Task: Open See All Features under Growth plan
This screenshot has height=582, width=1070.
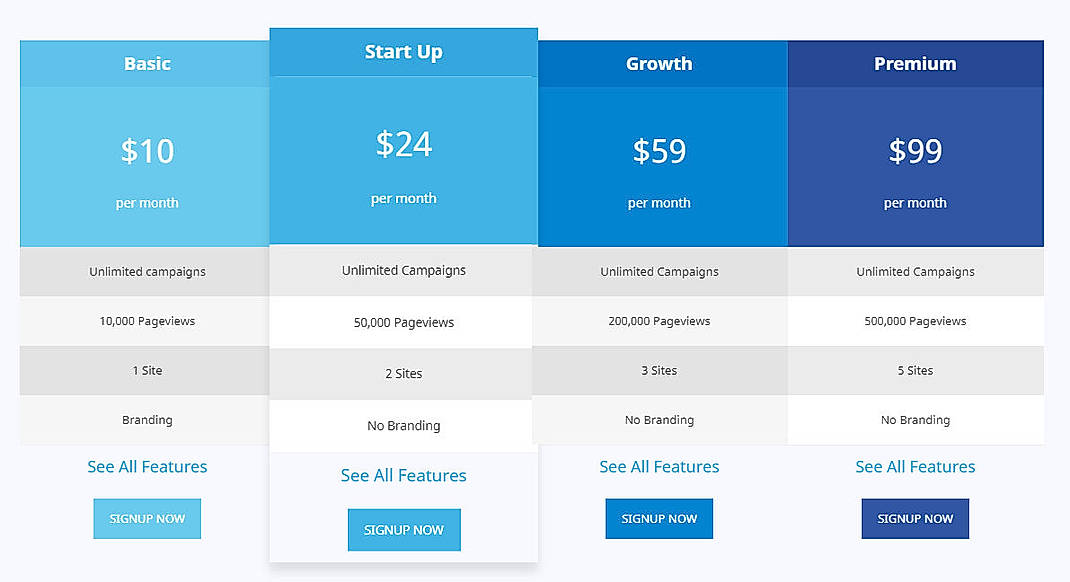Action: [659, 466]
